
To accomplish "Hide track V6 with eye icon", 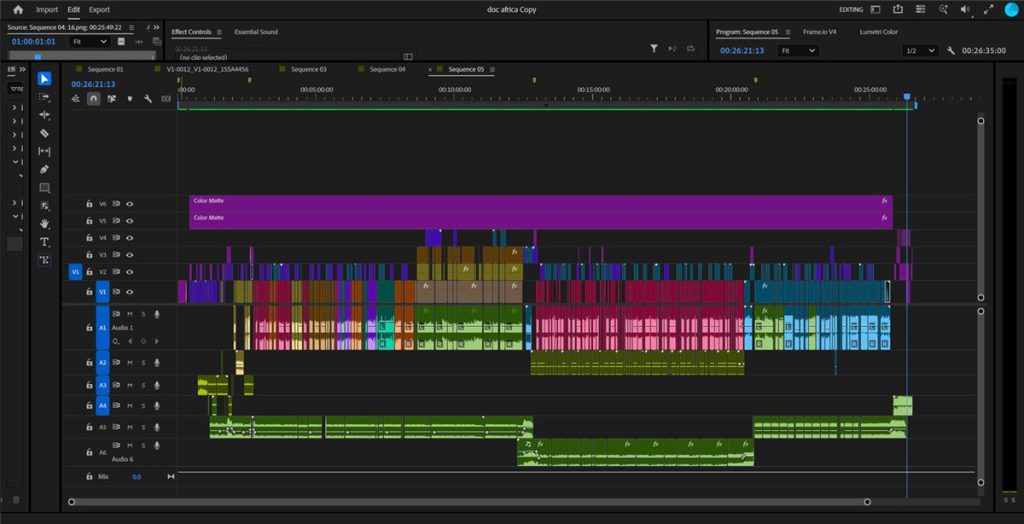I will 130,204.
